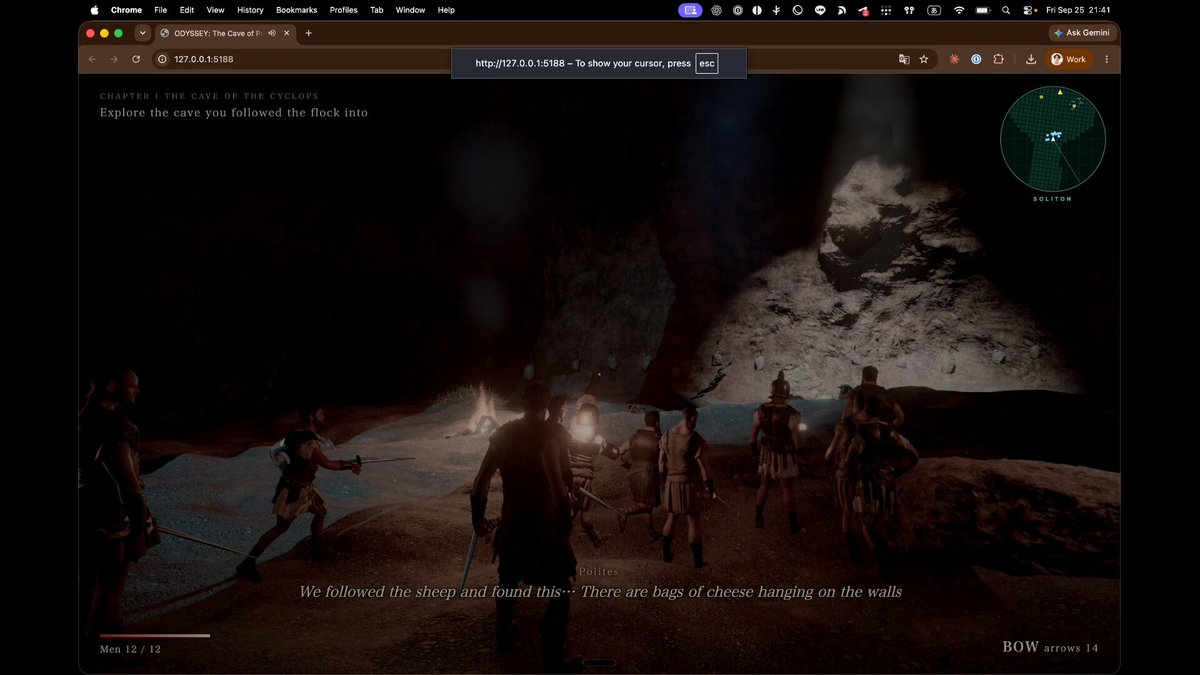Open the LINE chat bubble menu bar icon

pos(820,10)
